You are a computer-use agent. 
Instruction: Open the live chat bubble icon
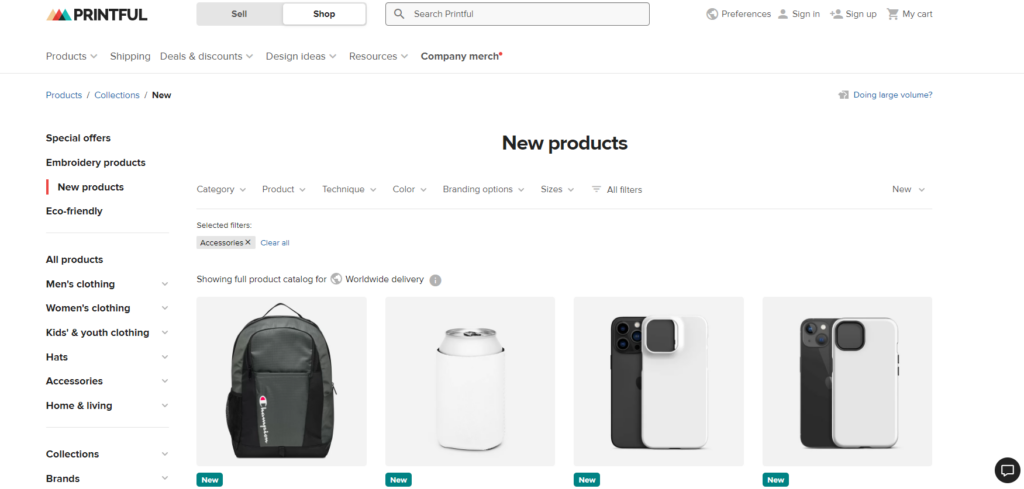pos(1007,469)
